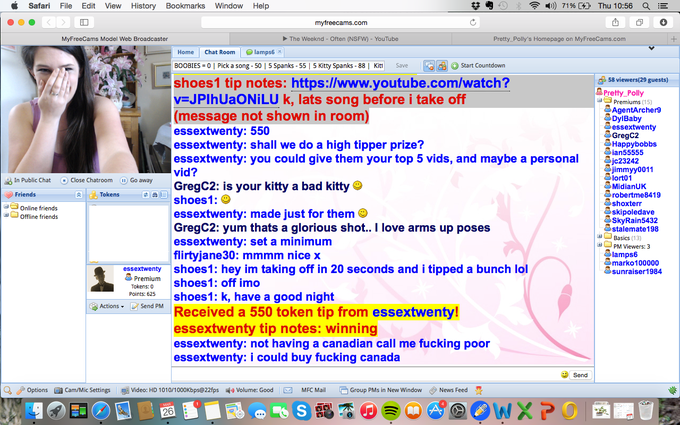This screenshot has width=680, height=425.
Task: Click the Close Chatroom radio button
Action: click(64, 180)
